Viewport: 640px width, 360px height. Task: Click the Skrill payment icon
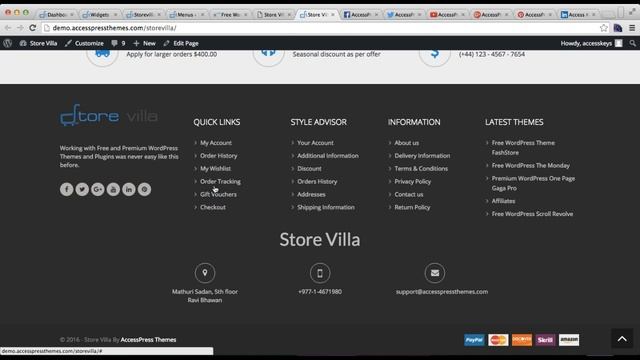[545, 340]
